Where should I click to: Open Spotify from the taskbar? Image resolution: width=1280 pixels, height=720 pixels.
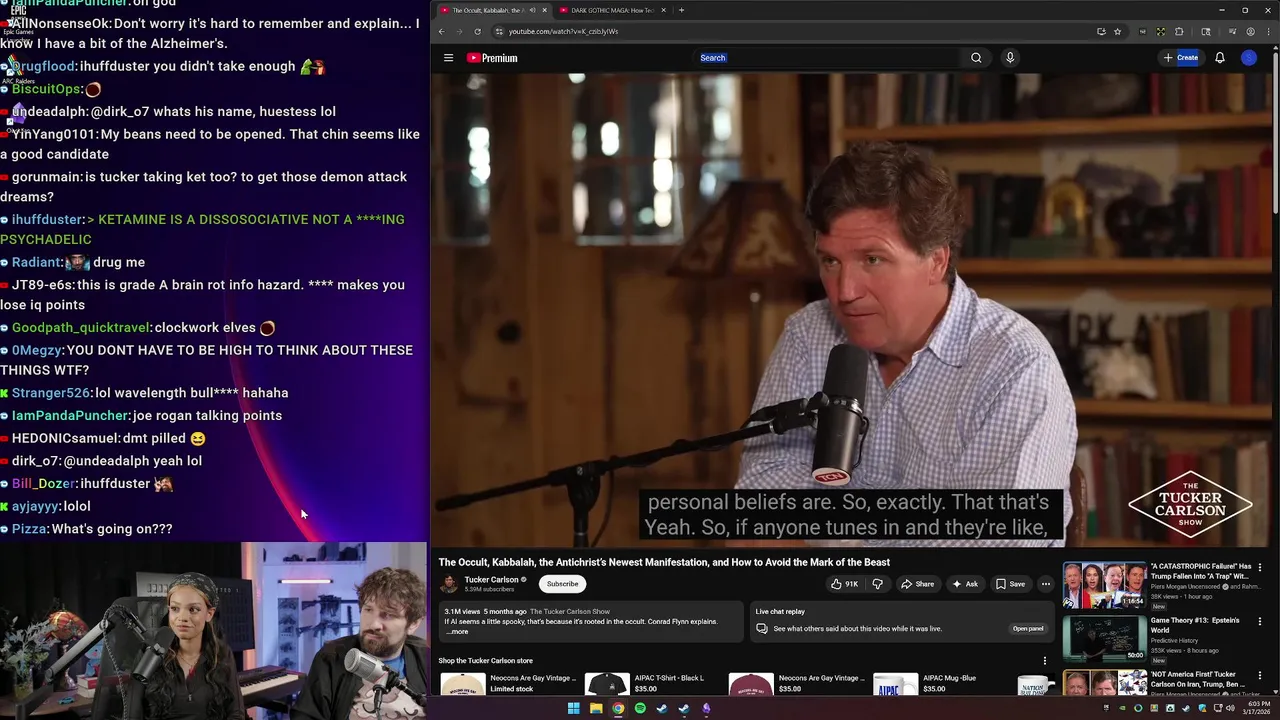click(x=640, y=709)
